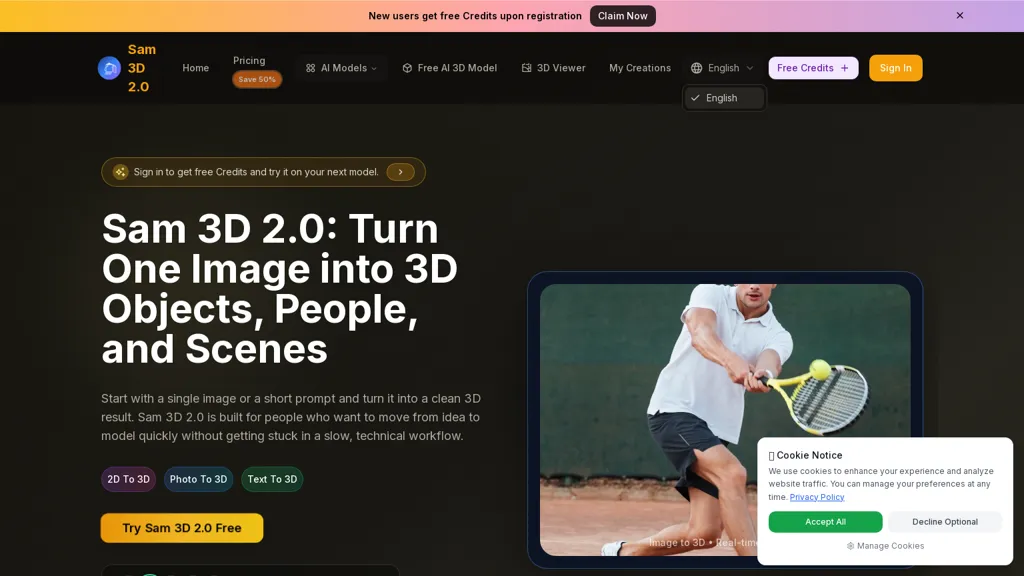Click the cube icon beside Free AI 3D Model
Viewport: 1024px width, 576px height.
coord(407,68)
